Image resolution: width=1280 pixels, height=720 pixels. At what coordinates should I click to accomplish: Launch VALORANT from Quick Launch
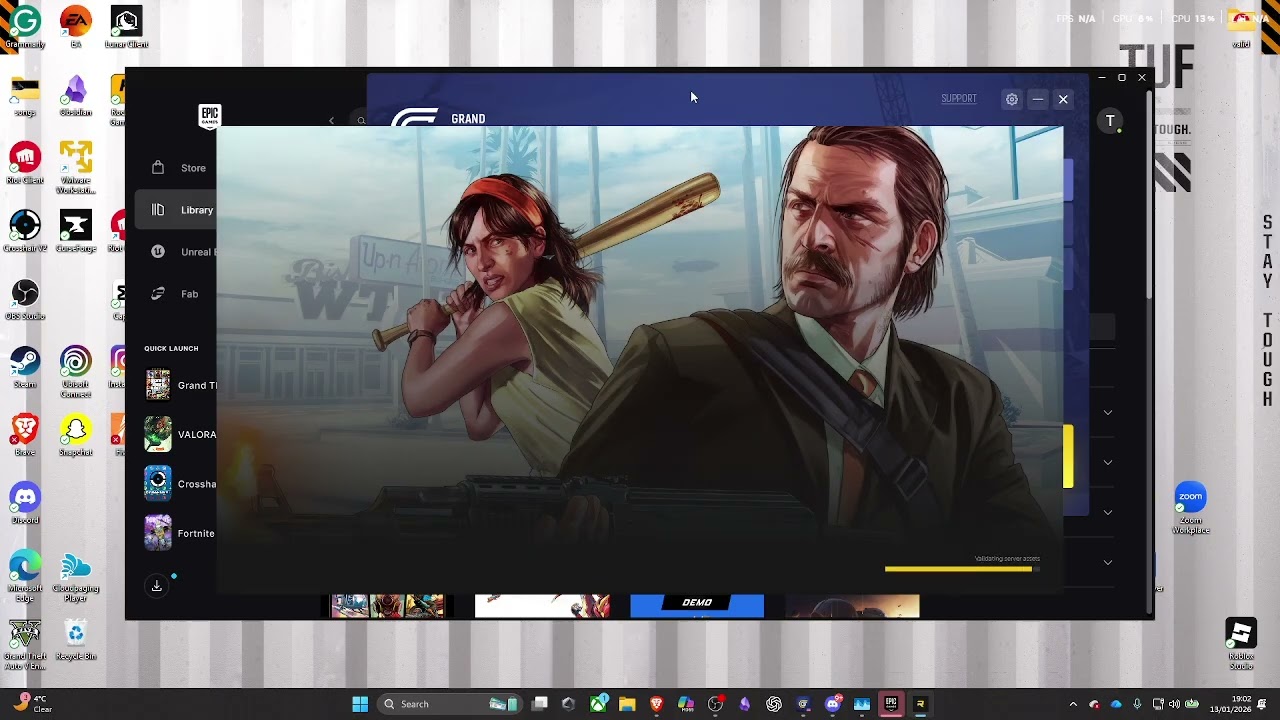tap(180, 435)
